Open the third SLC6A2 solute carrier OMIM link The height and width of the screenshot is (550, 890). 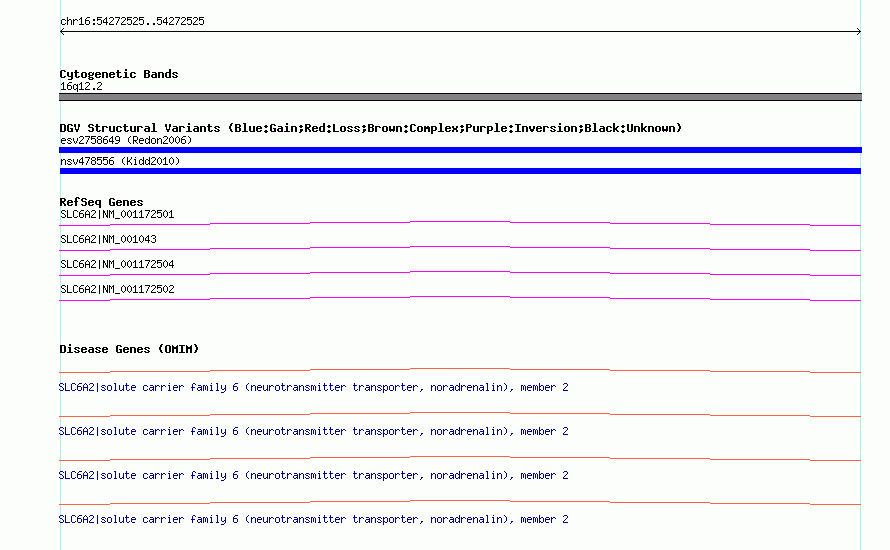coord(313,476)
